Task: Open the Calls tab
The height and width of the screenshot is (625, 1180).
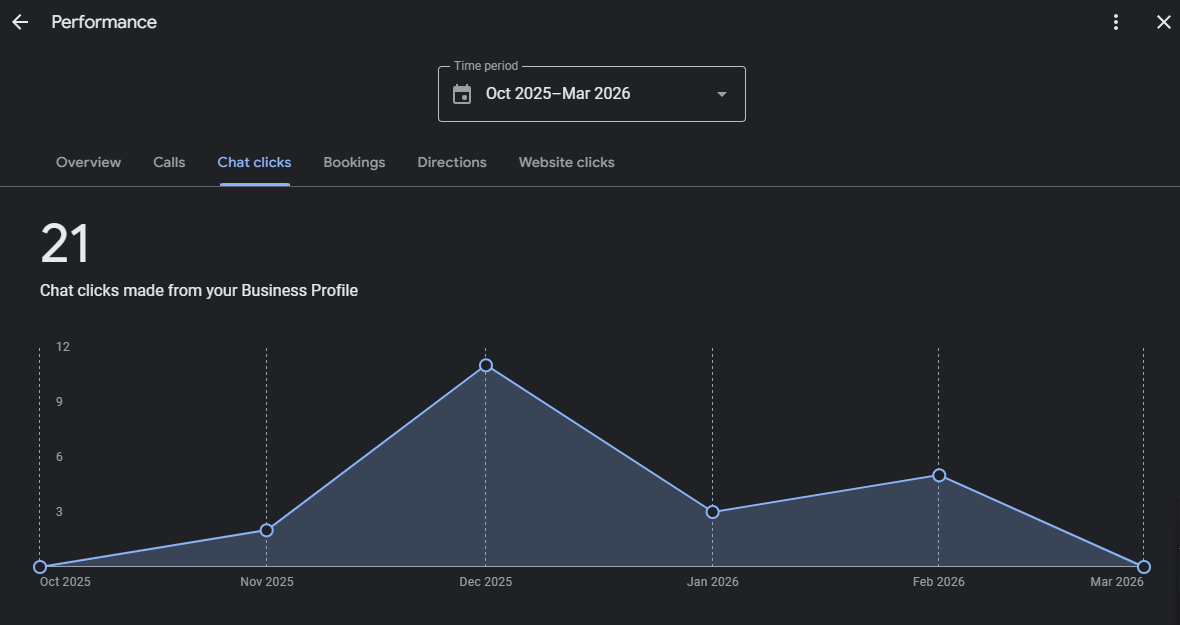Action: (x=169, y=162)
